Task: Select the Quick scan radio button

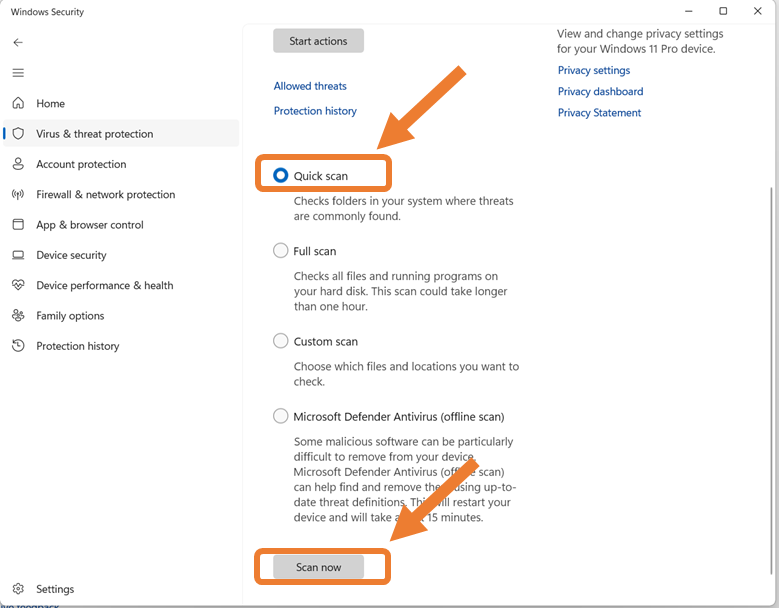Action: point(281,175)
